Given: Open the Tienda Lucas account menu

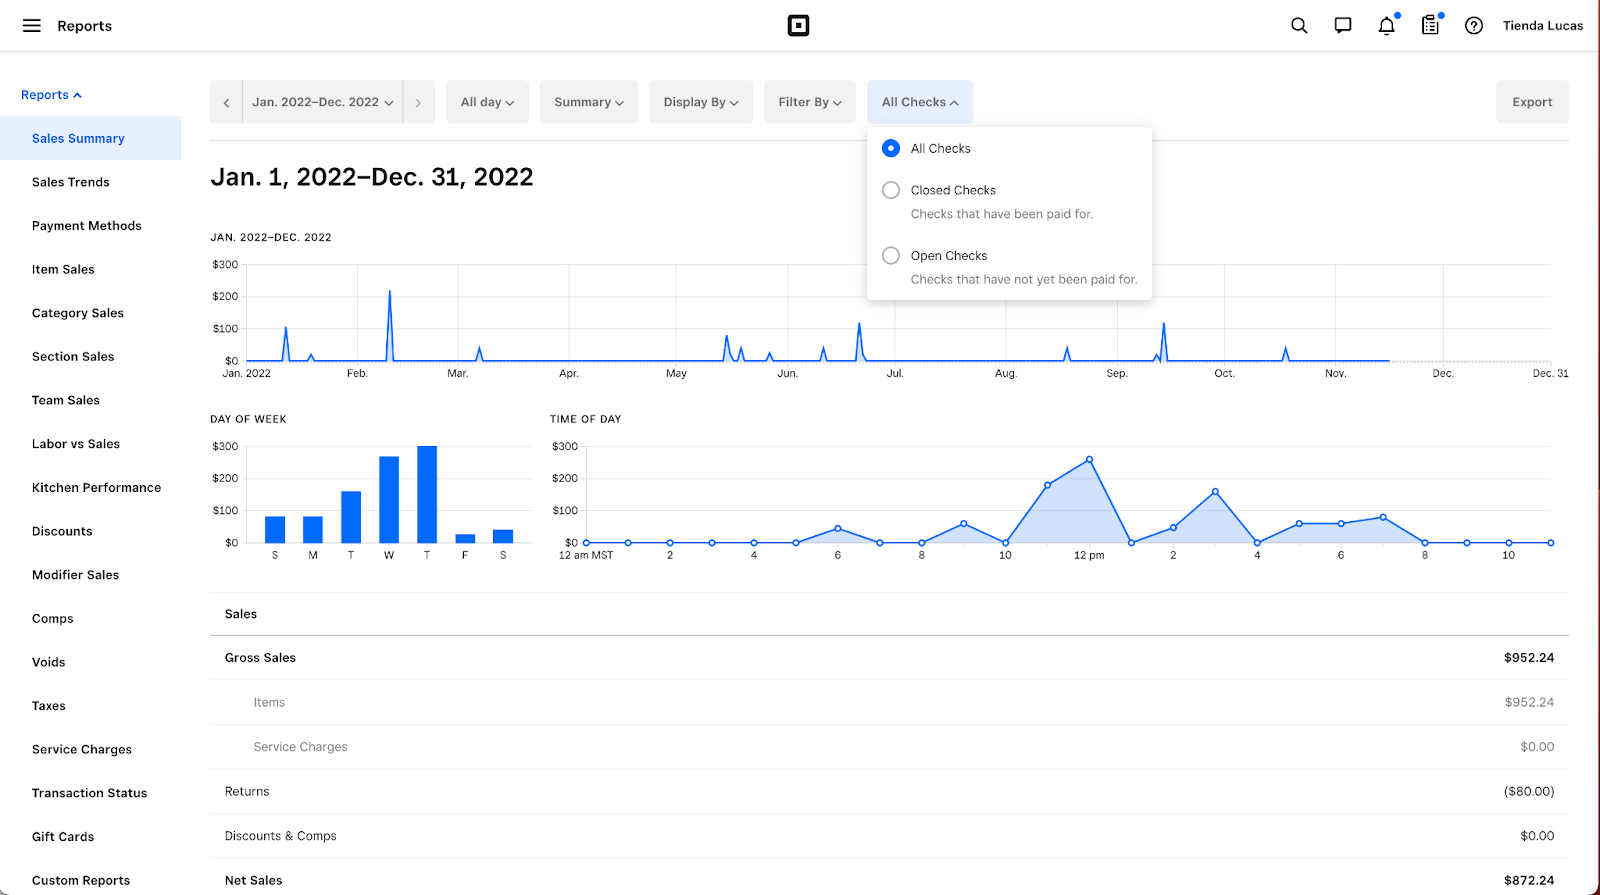Looking at the screenshot, I should click(1543, 26).
